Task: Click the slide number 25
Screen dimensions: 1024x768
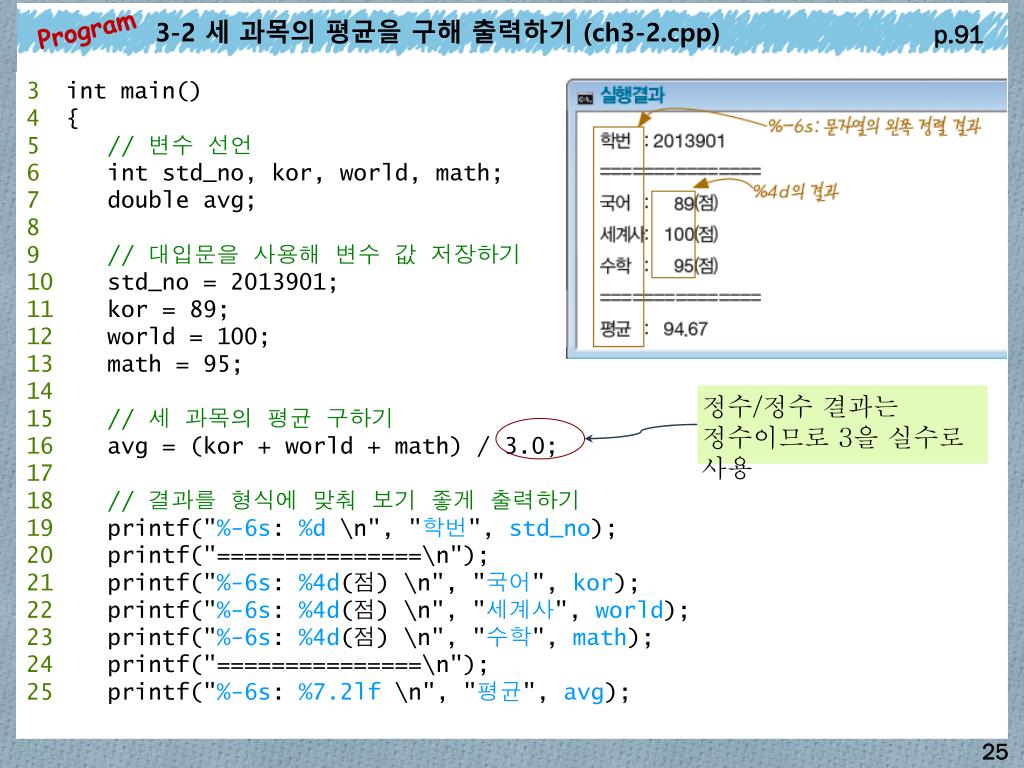Action: tap(994, 752)
